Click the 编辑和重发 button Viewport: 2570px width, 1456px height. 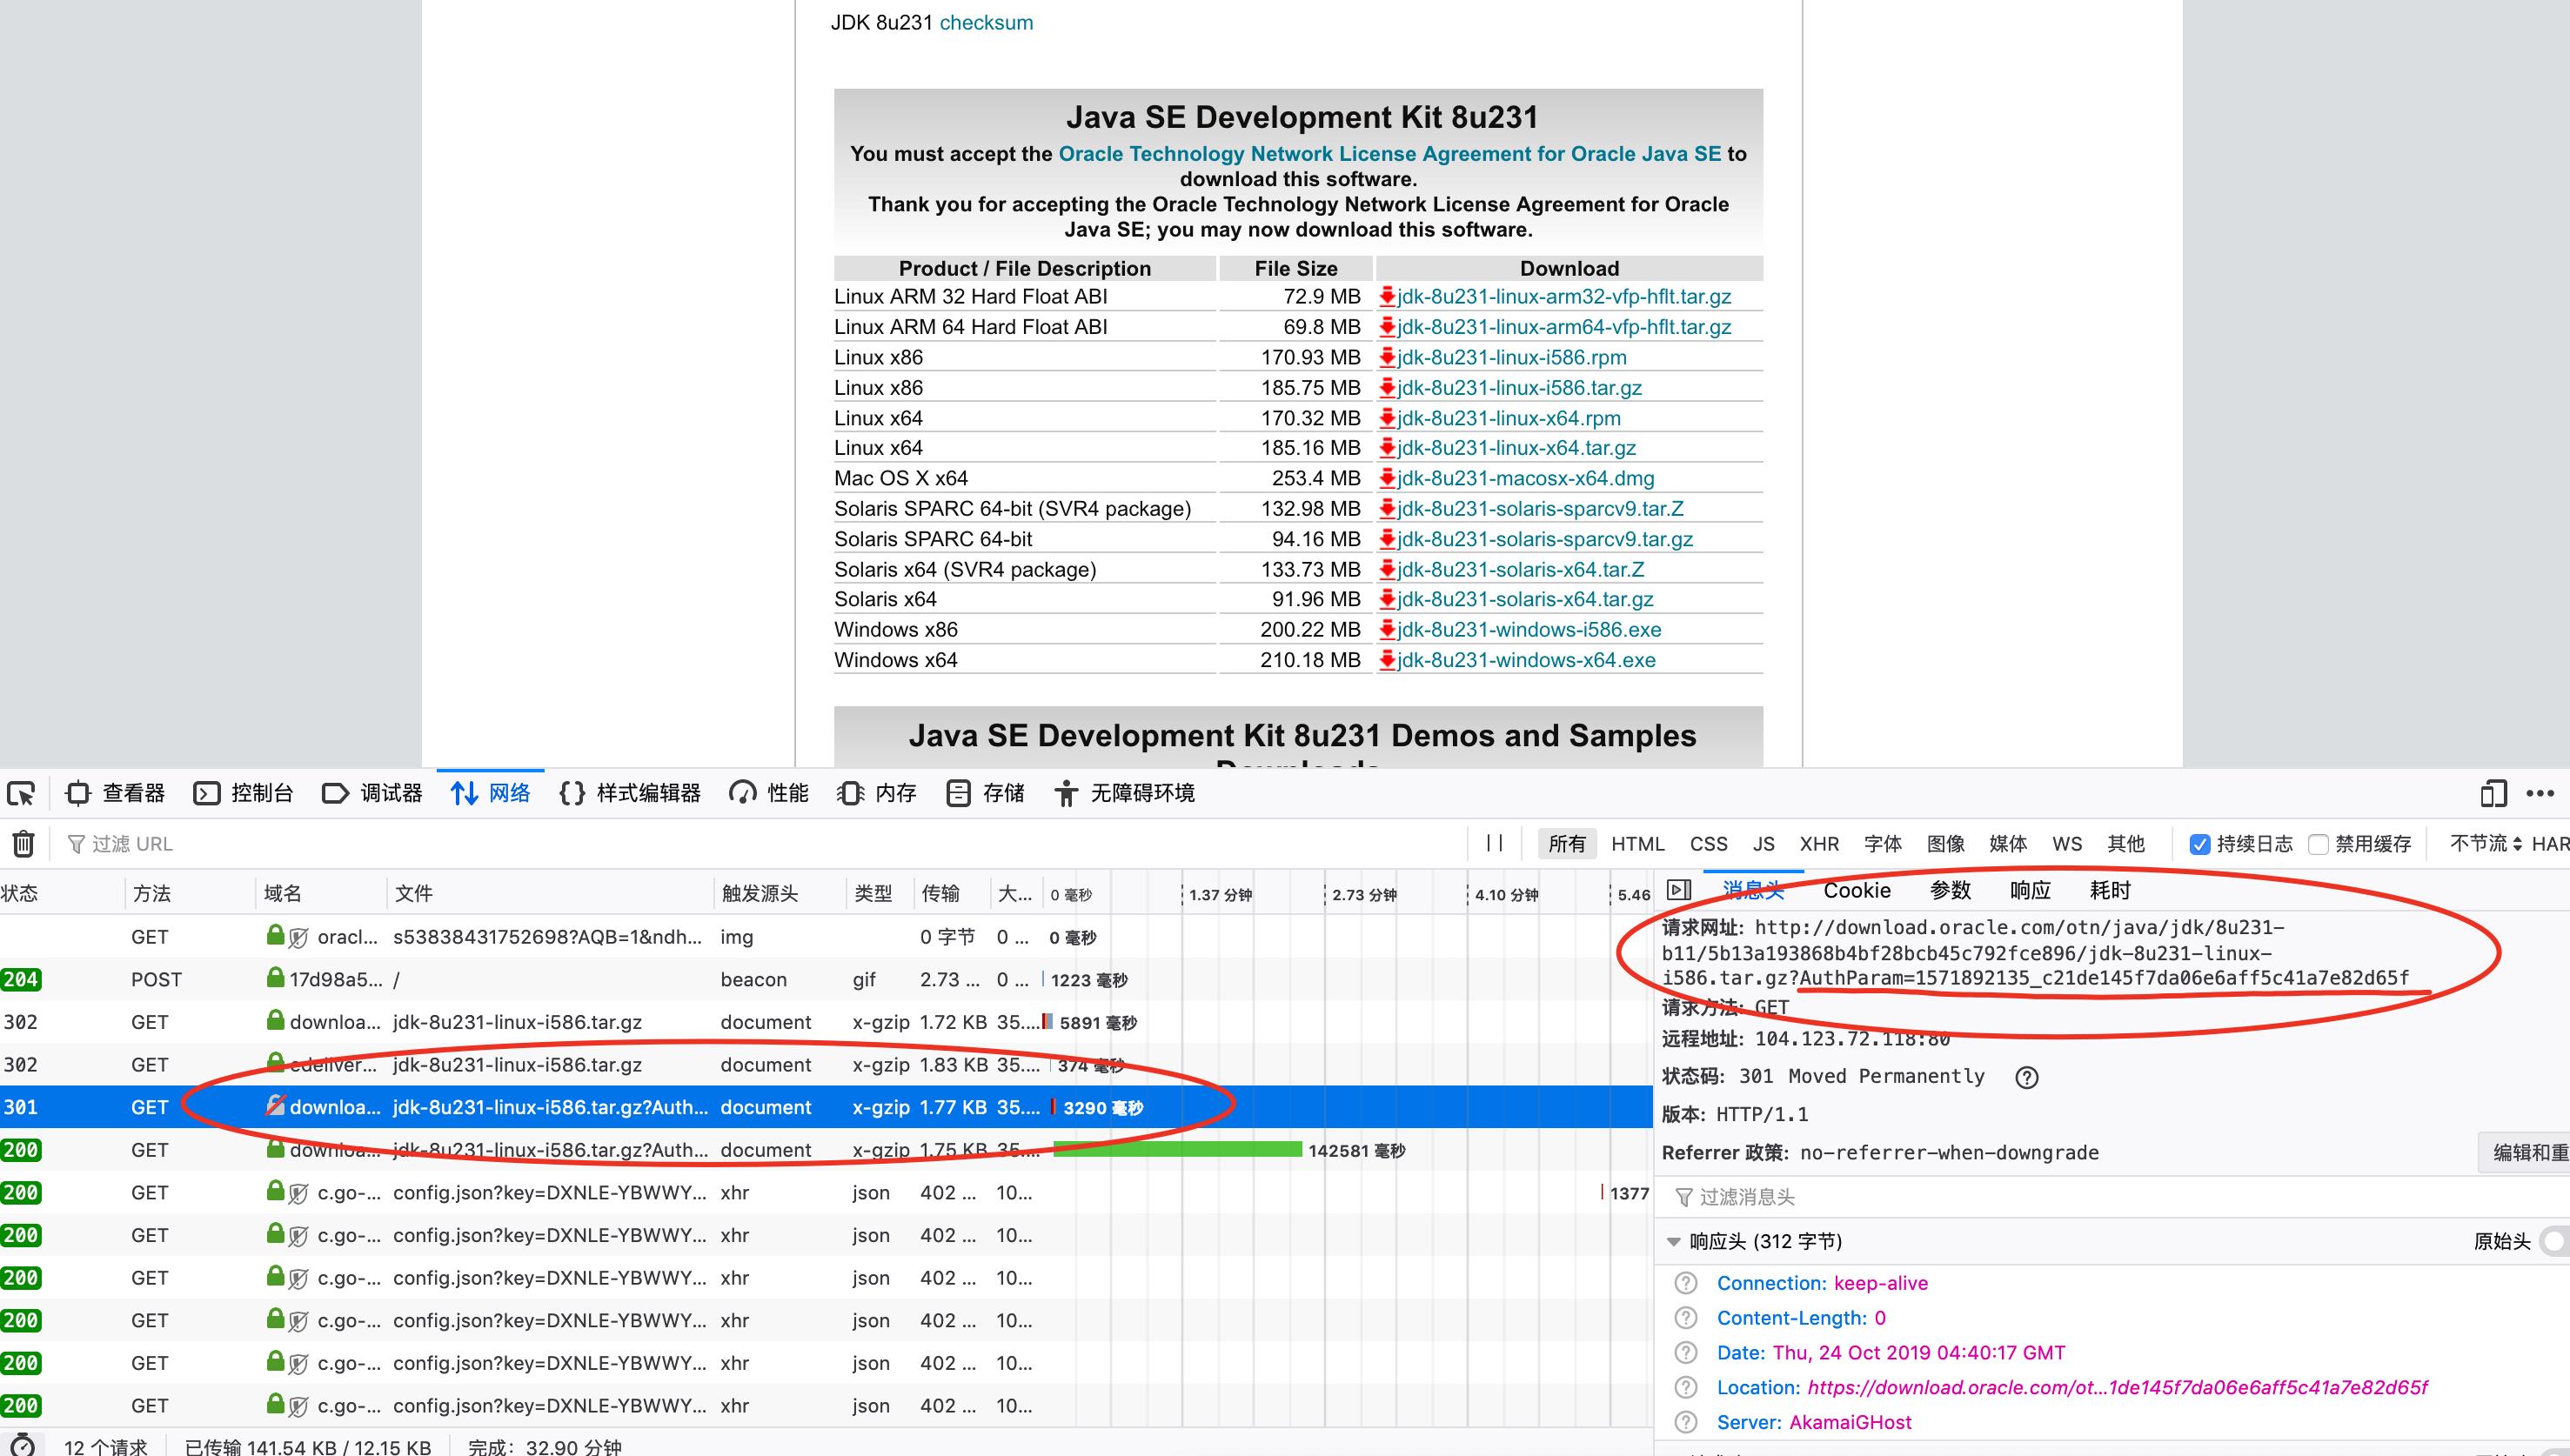(2526, 1153)
